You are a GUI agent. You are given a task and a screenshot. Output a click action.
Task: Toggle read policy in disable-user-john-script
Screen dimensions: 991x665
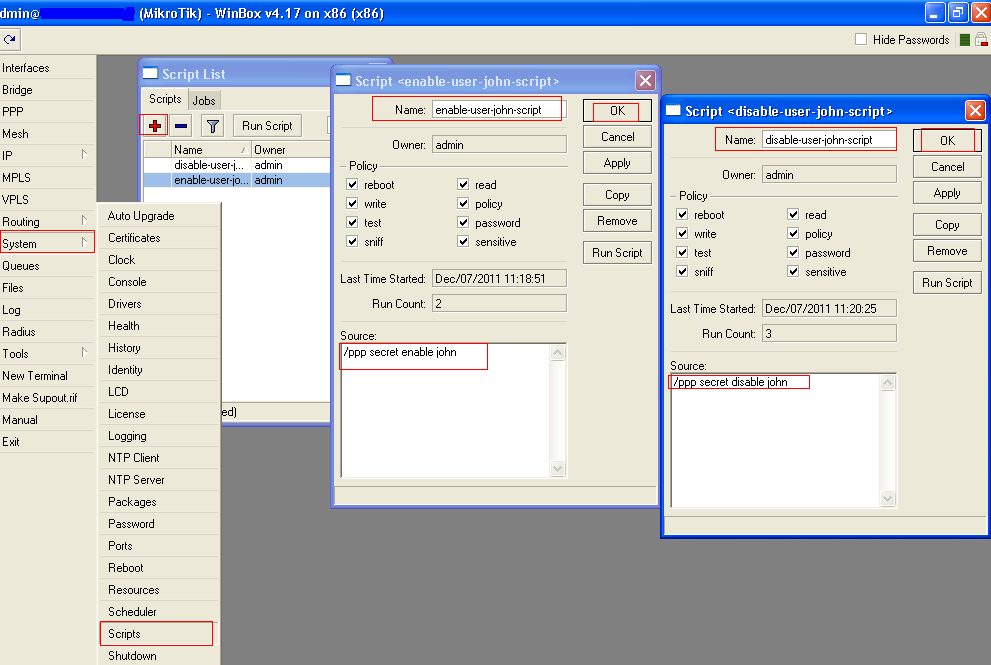coord(793,214)
